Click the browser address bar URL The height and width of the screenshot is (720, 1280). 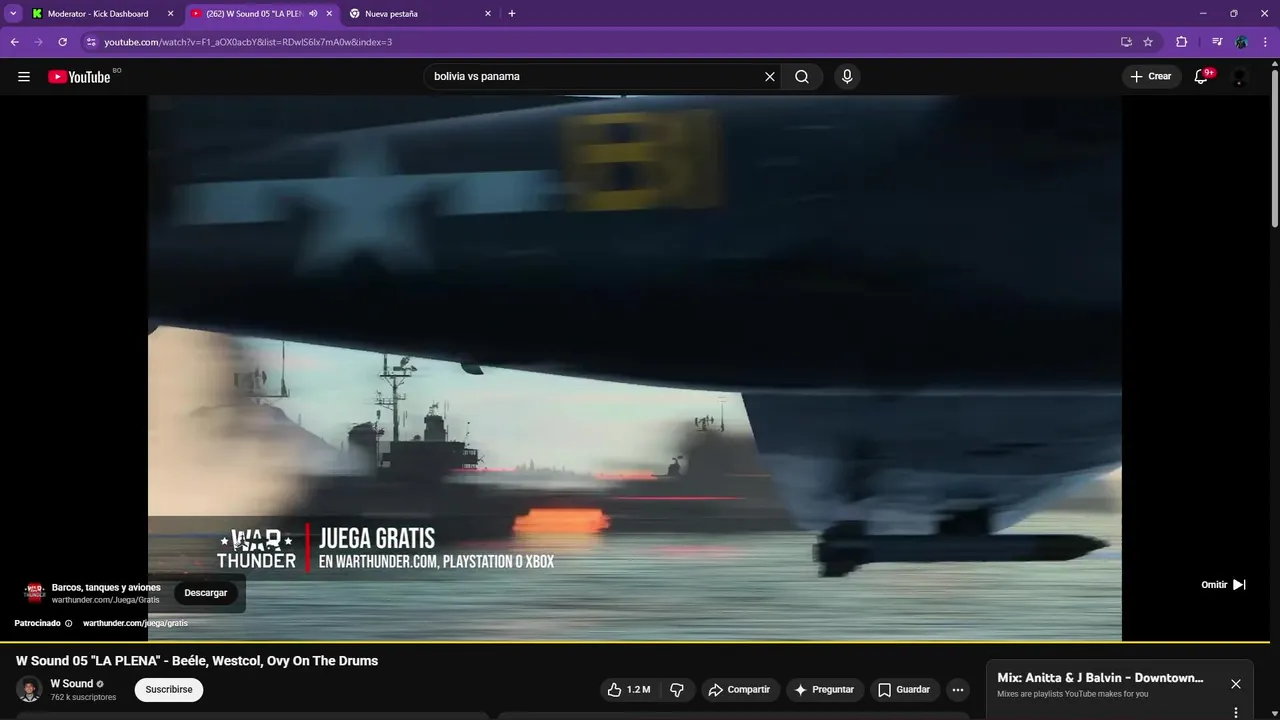coord(248,42)
